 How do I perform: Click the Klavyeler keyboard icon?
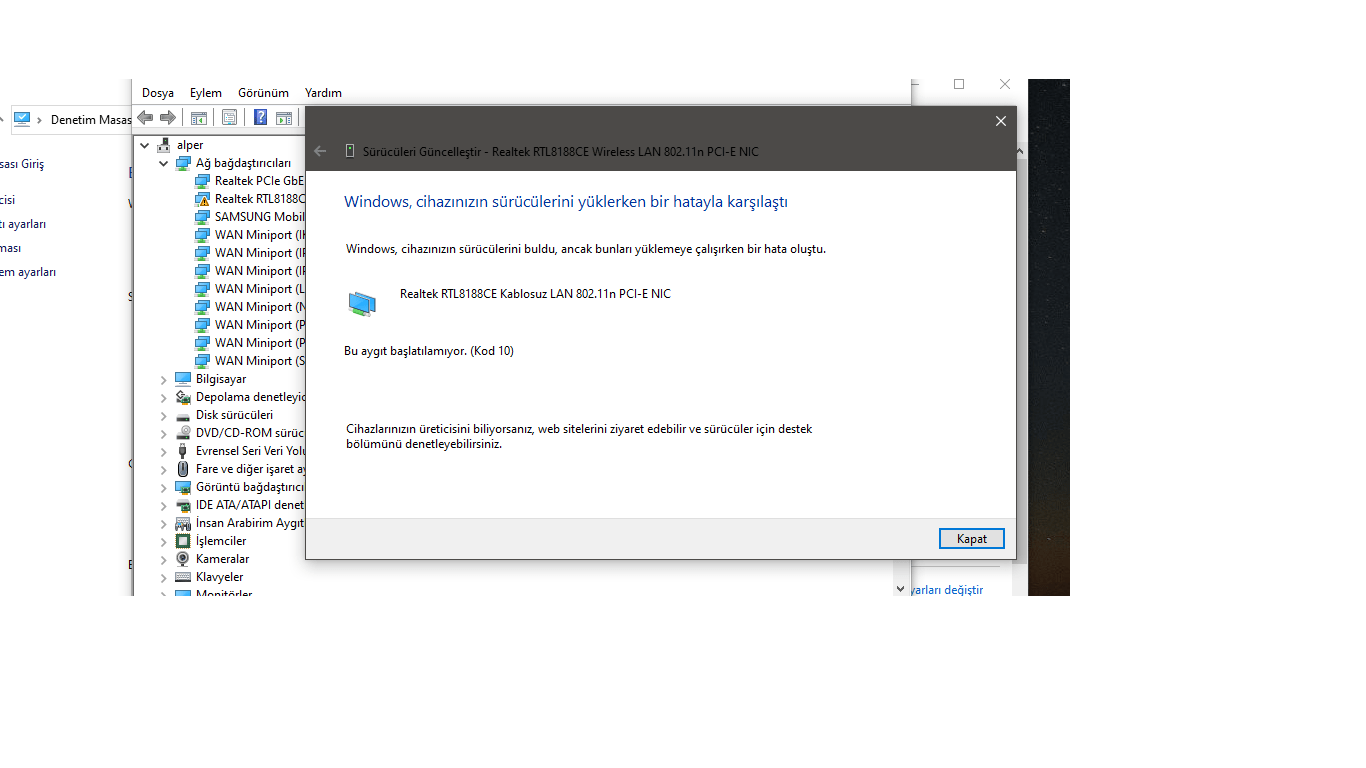(x=183, y=577)
